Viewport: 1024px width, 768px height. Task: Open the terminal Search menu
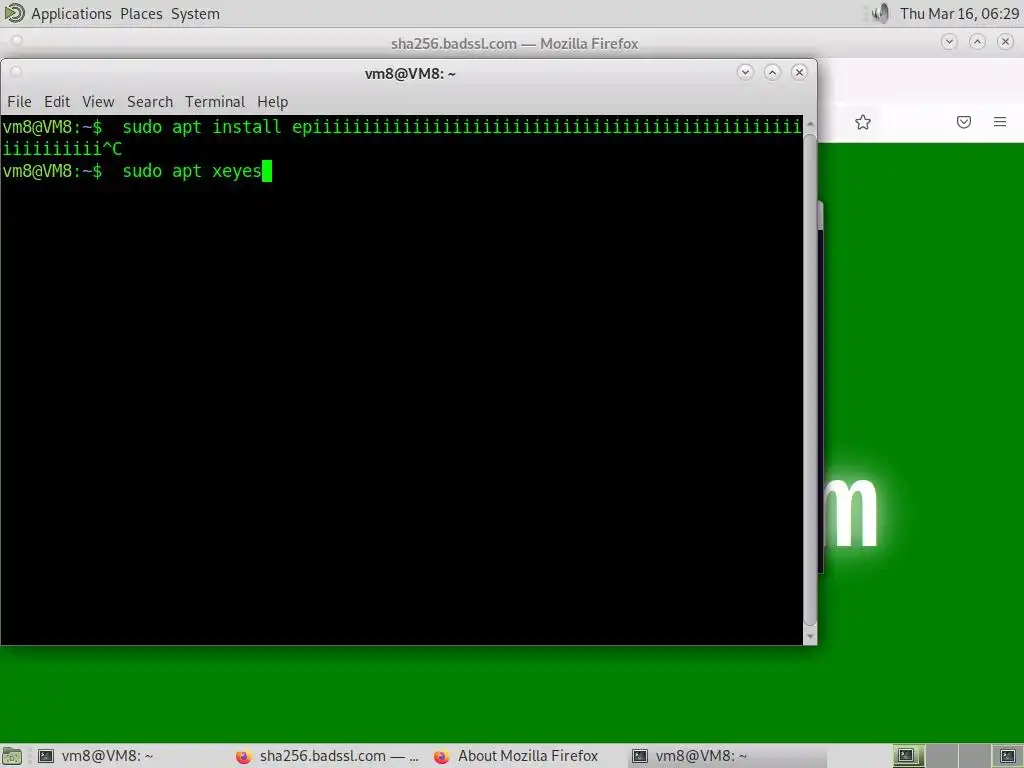[x=150, y=102]
